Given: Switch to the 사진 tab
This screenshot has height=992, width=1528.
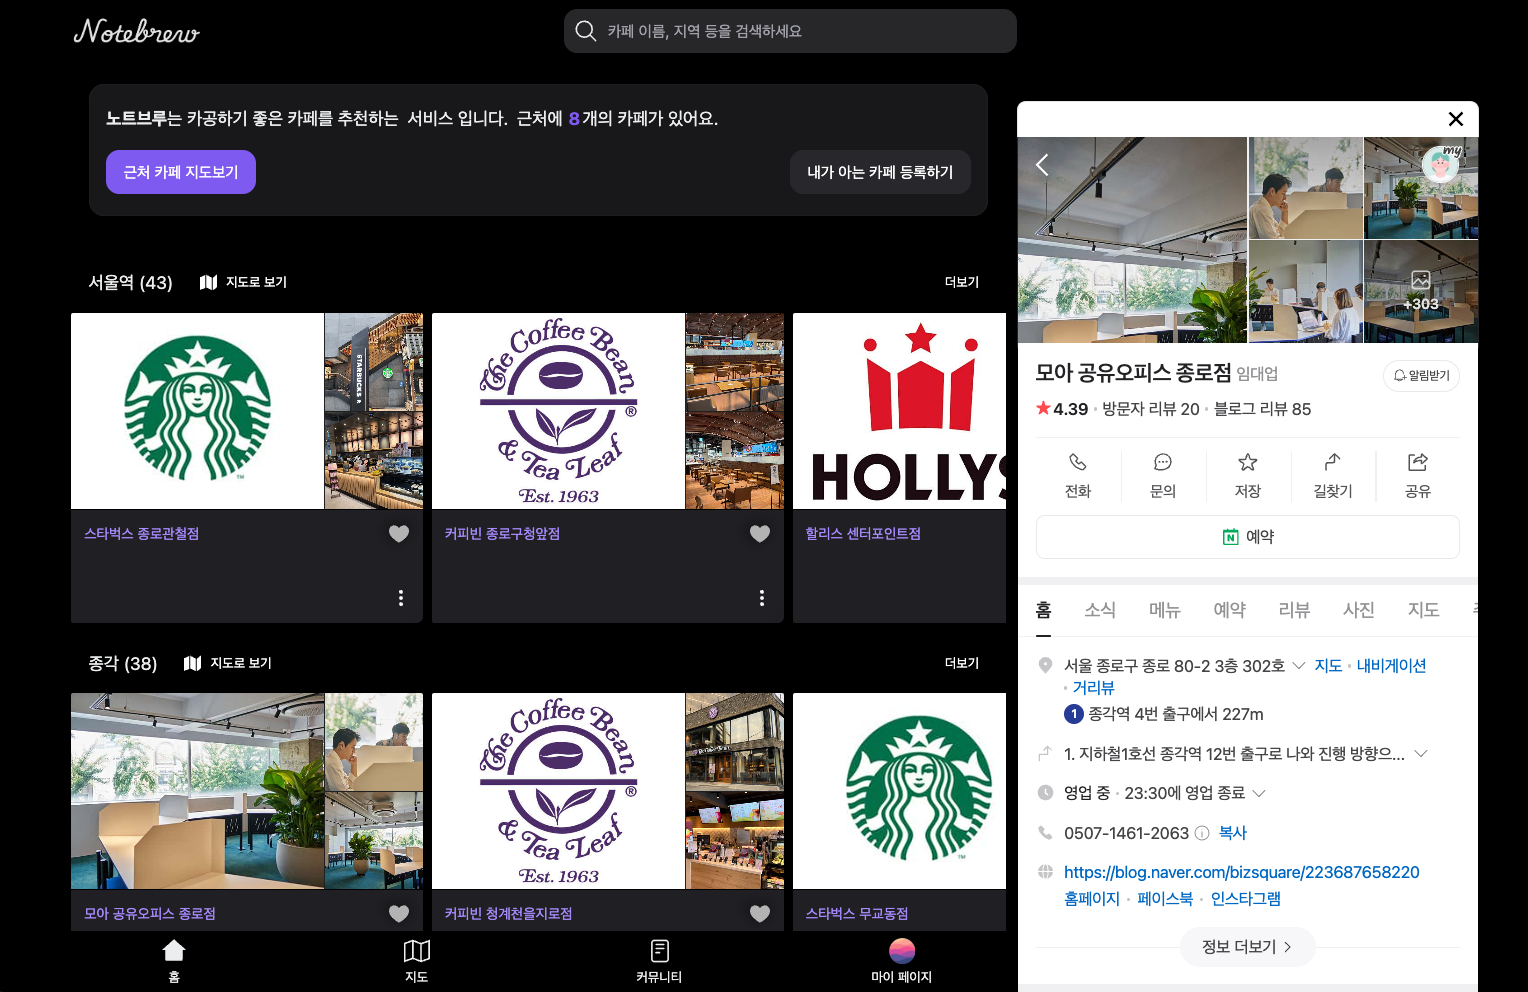Looking at the screenshot, I should (x=1359, y=610).
